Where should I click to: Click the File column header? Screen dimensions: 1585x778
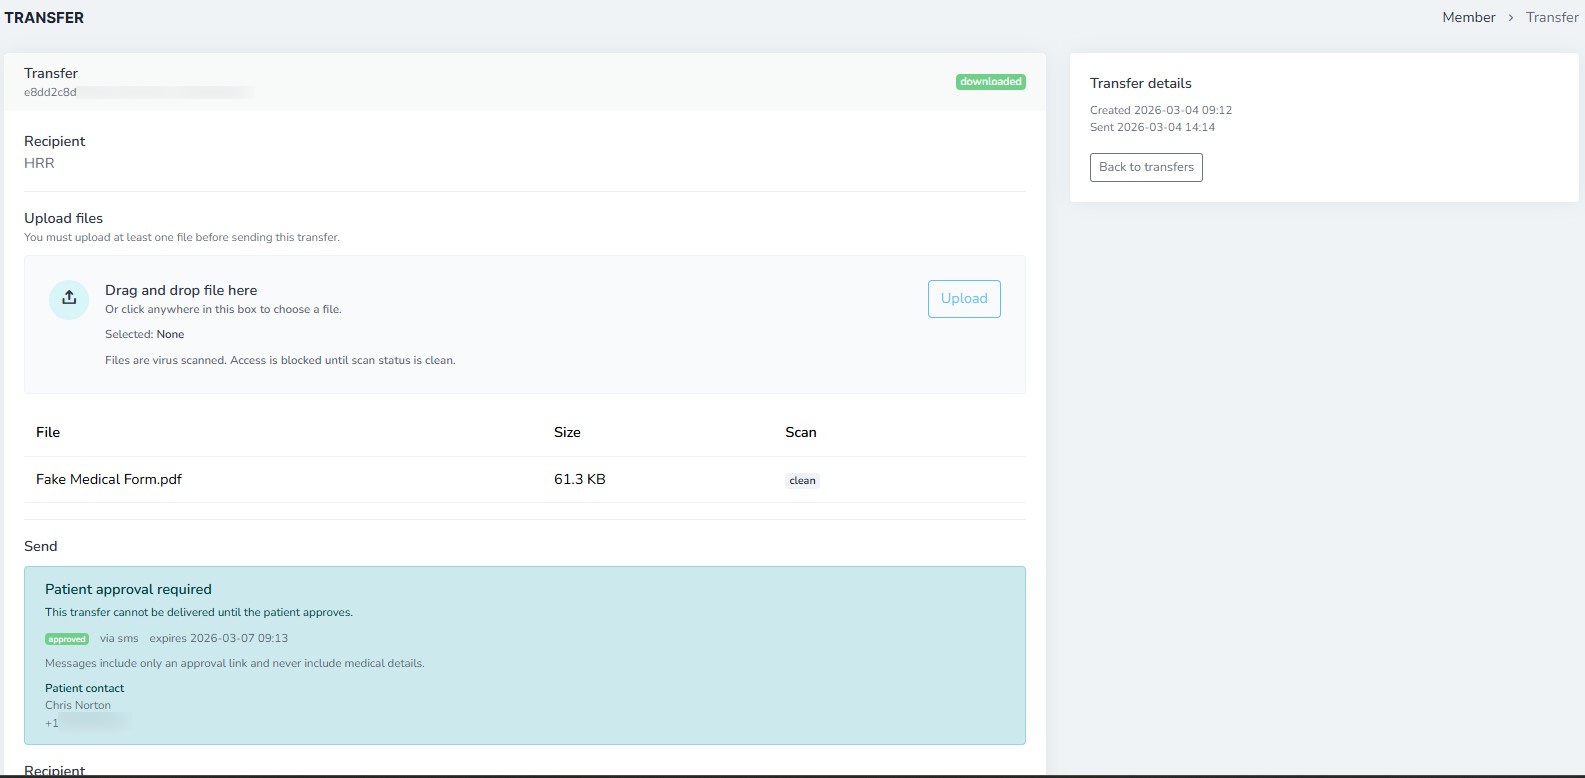48,432
